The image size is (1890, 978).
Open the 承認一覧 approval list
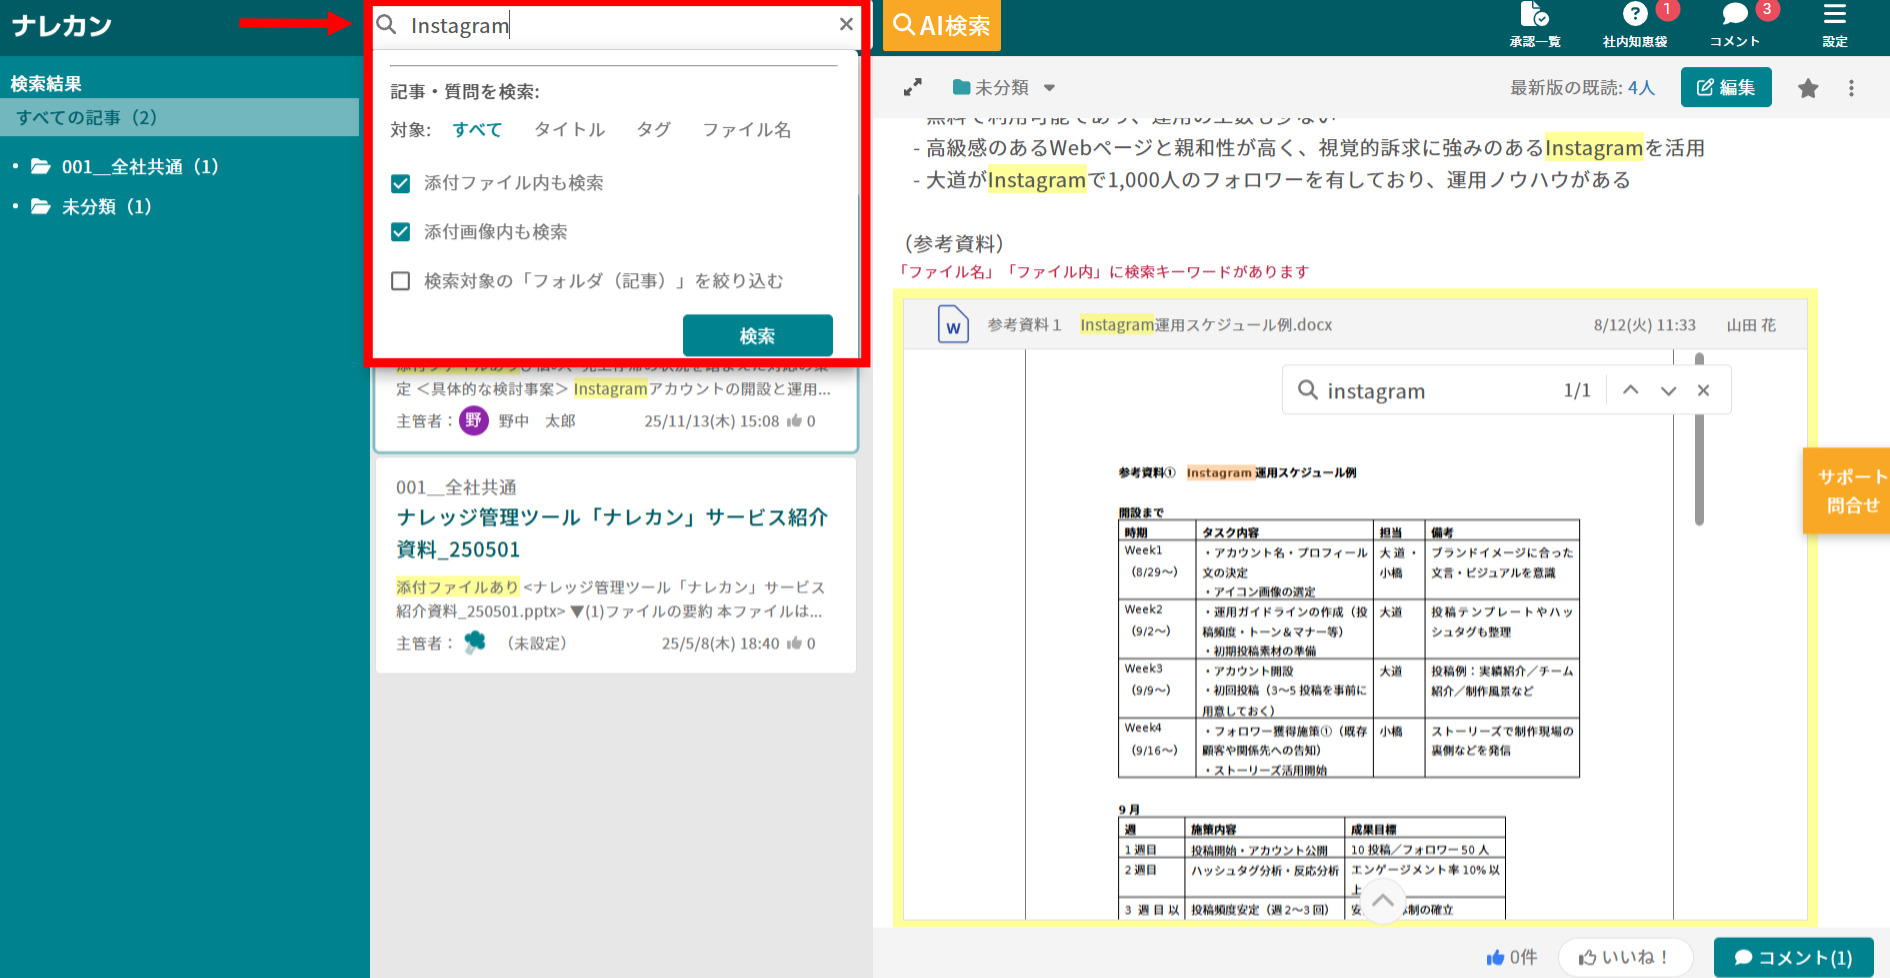coord(1536,25)
